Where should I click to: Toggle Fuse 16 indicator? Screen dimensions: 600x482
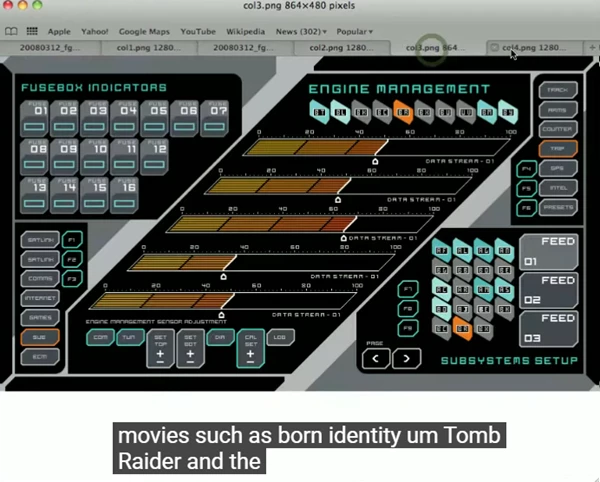click(x=124, y=195)
